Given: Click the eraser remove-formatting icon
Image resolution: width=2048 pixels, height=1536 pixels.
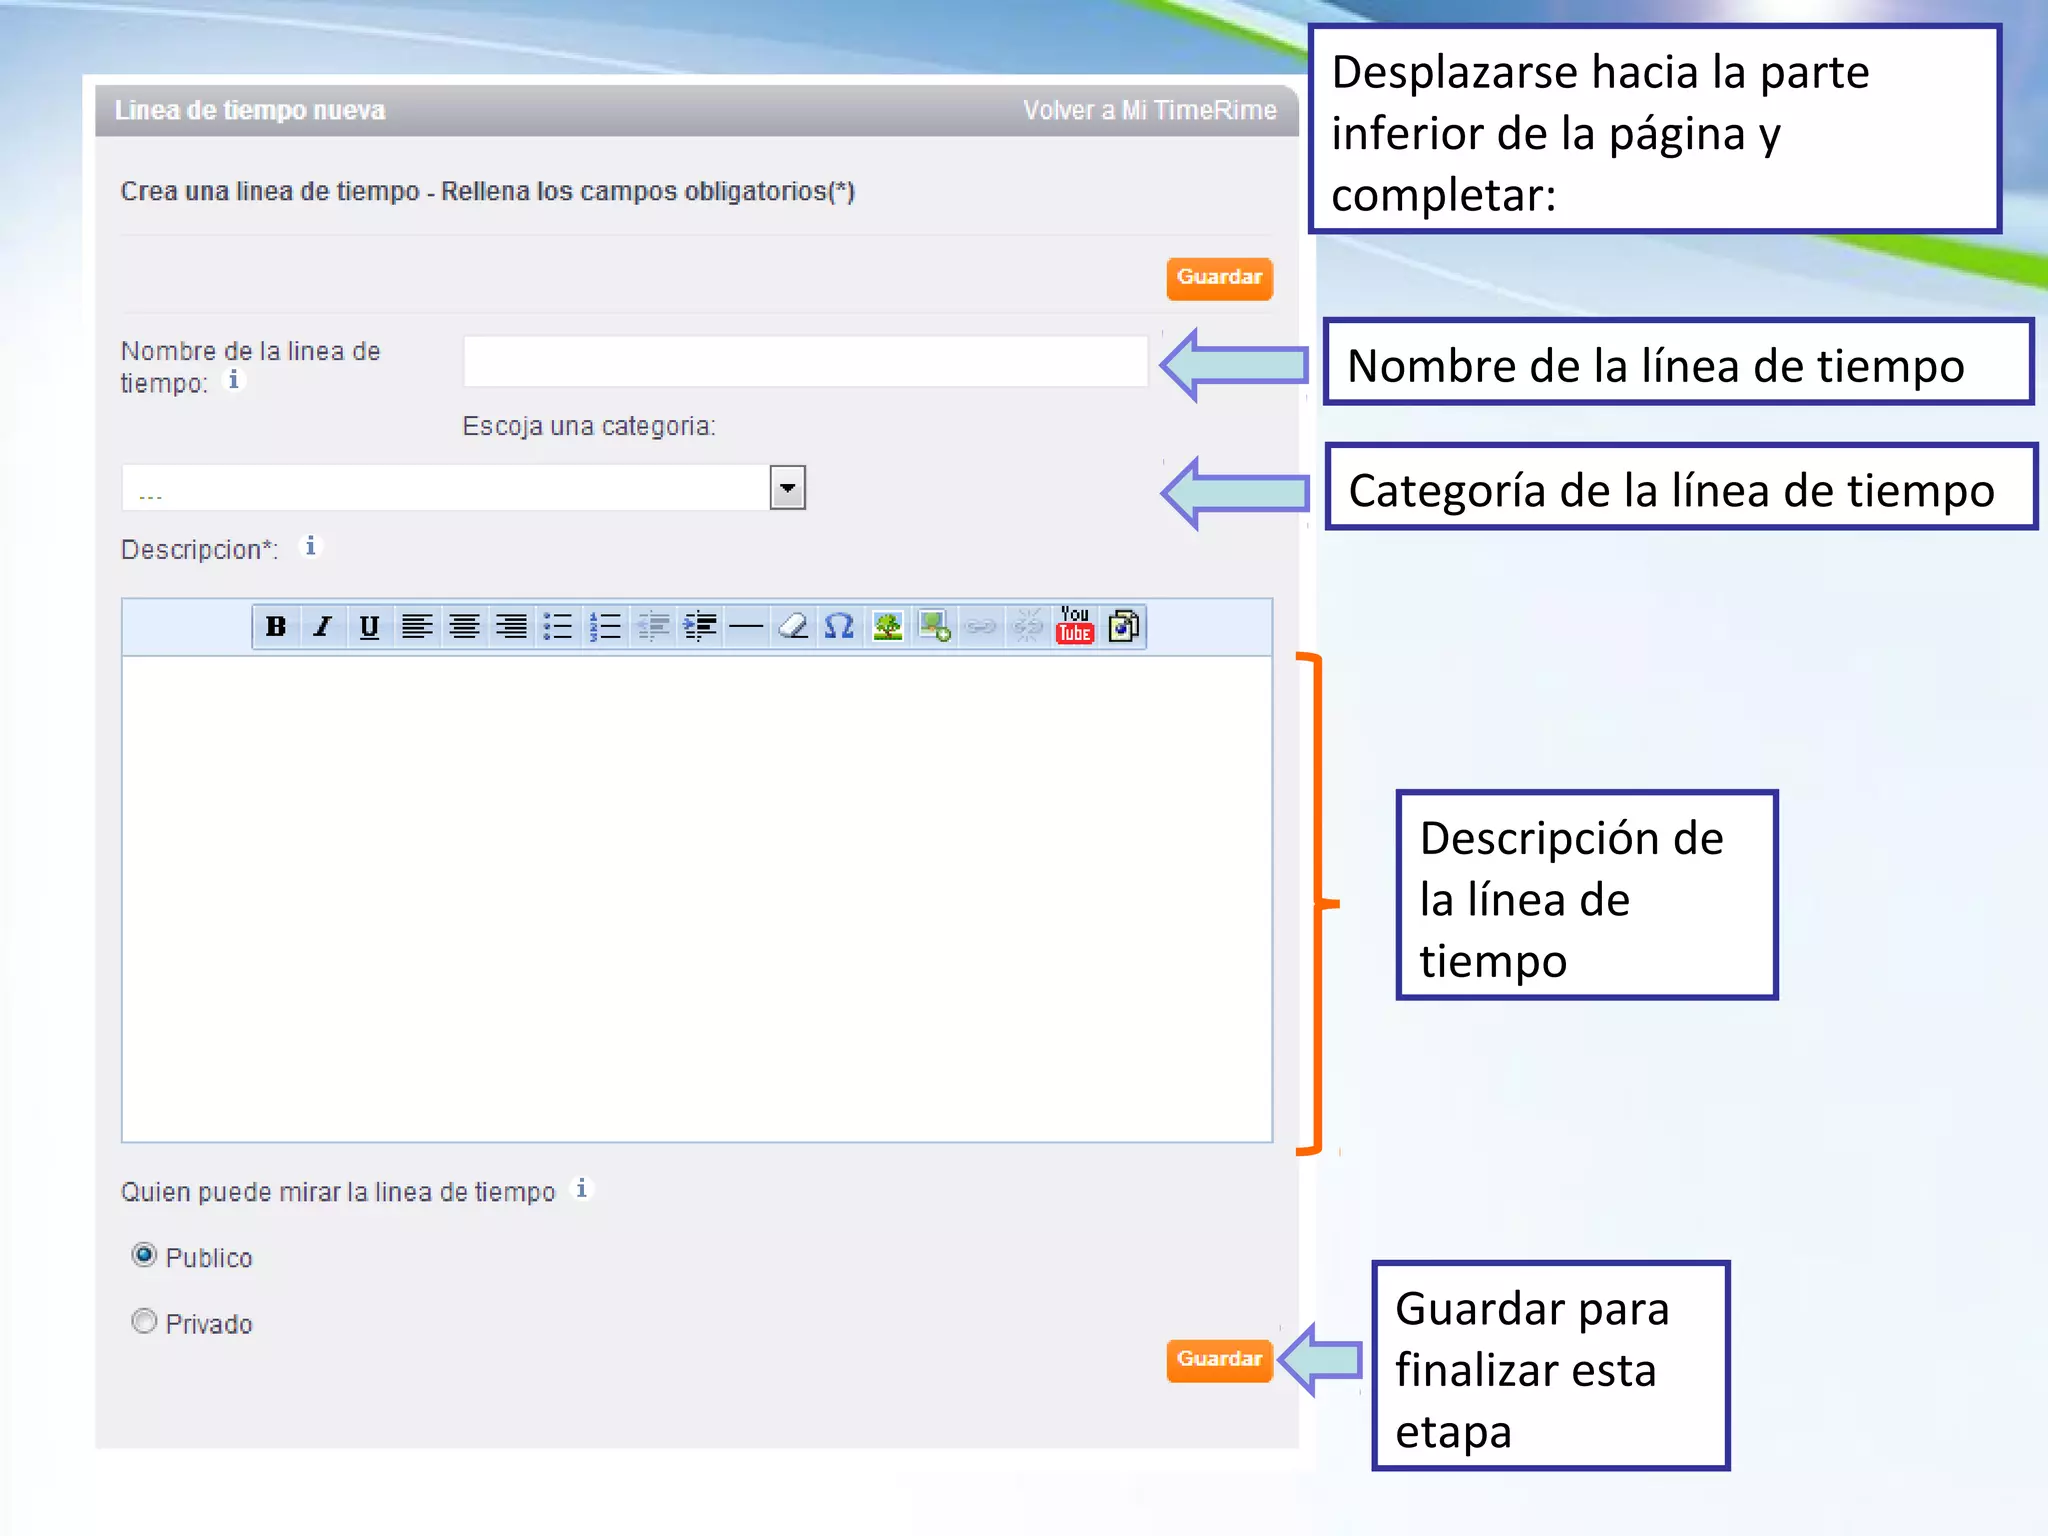Looking at the screenshot, I should tap(793, 627).
